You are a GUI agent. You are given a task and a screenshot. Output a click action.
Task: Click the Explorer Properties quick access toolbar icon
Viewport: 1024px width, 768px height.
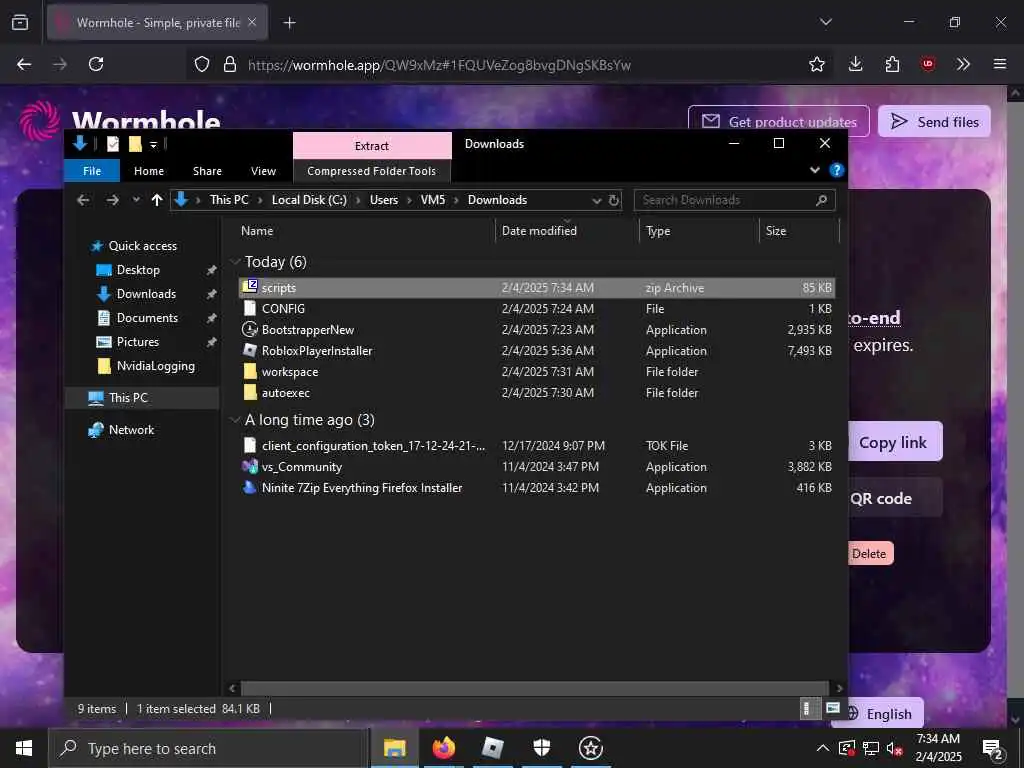(113, 144)
